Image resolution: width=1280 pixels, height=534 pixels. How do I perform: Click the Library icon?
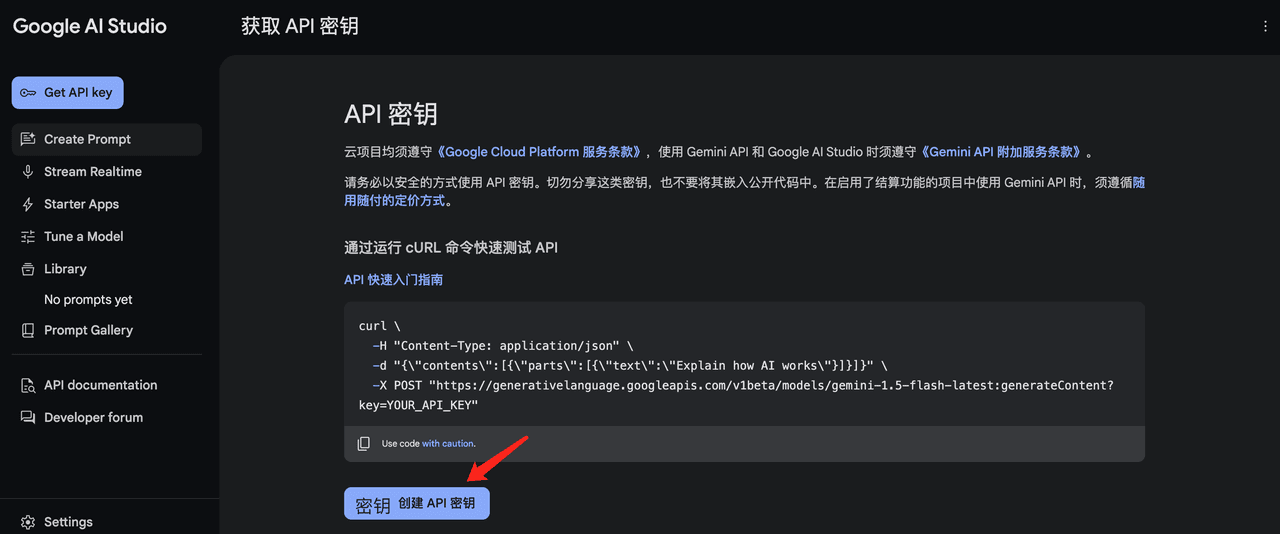click(x=28, y=269)
